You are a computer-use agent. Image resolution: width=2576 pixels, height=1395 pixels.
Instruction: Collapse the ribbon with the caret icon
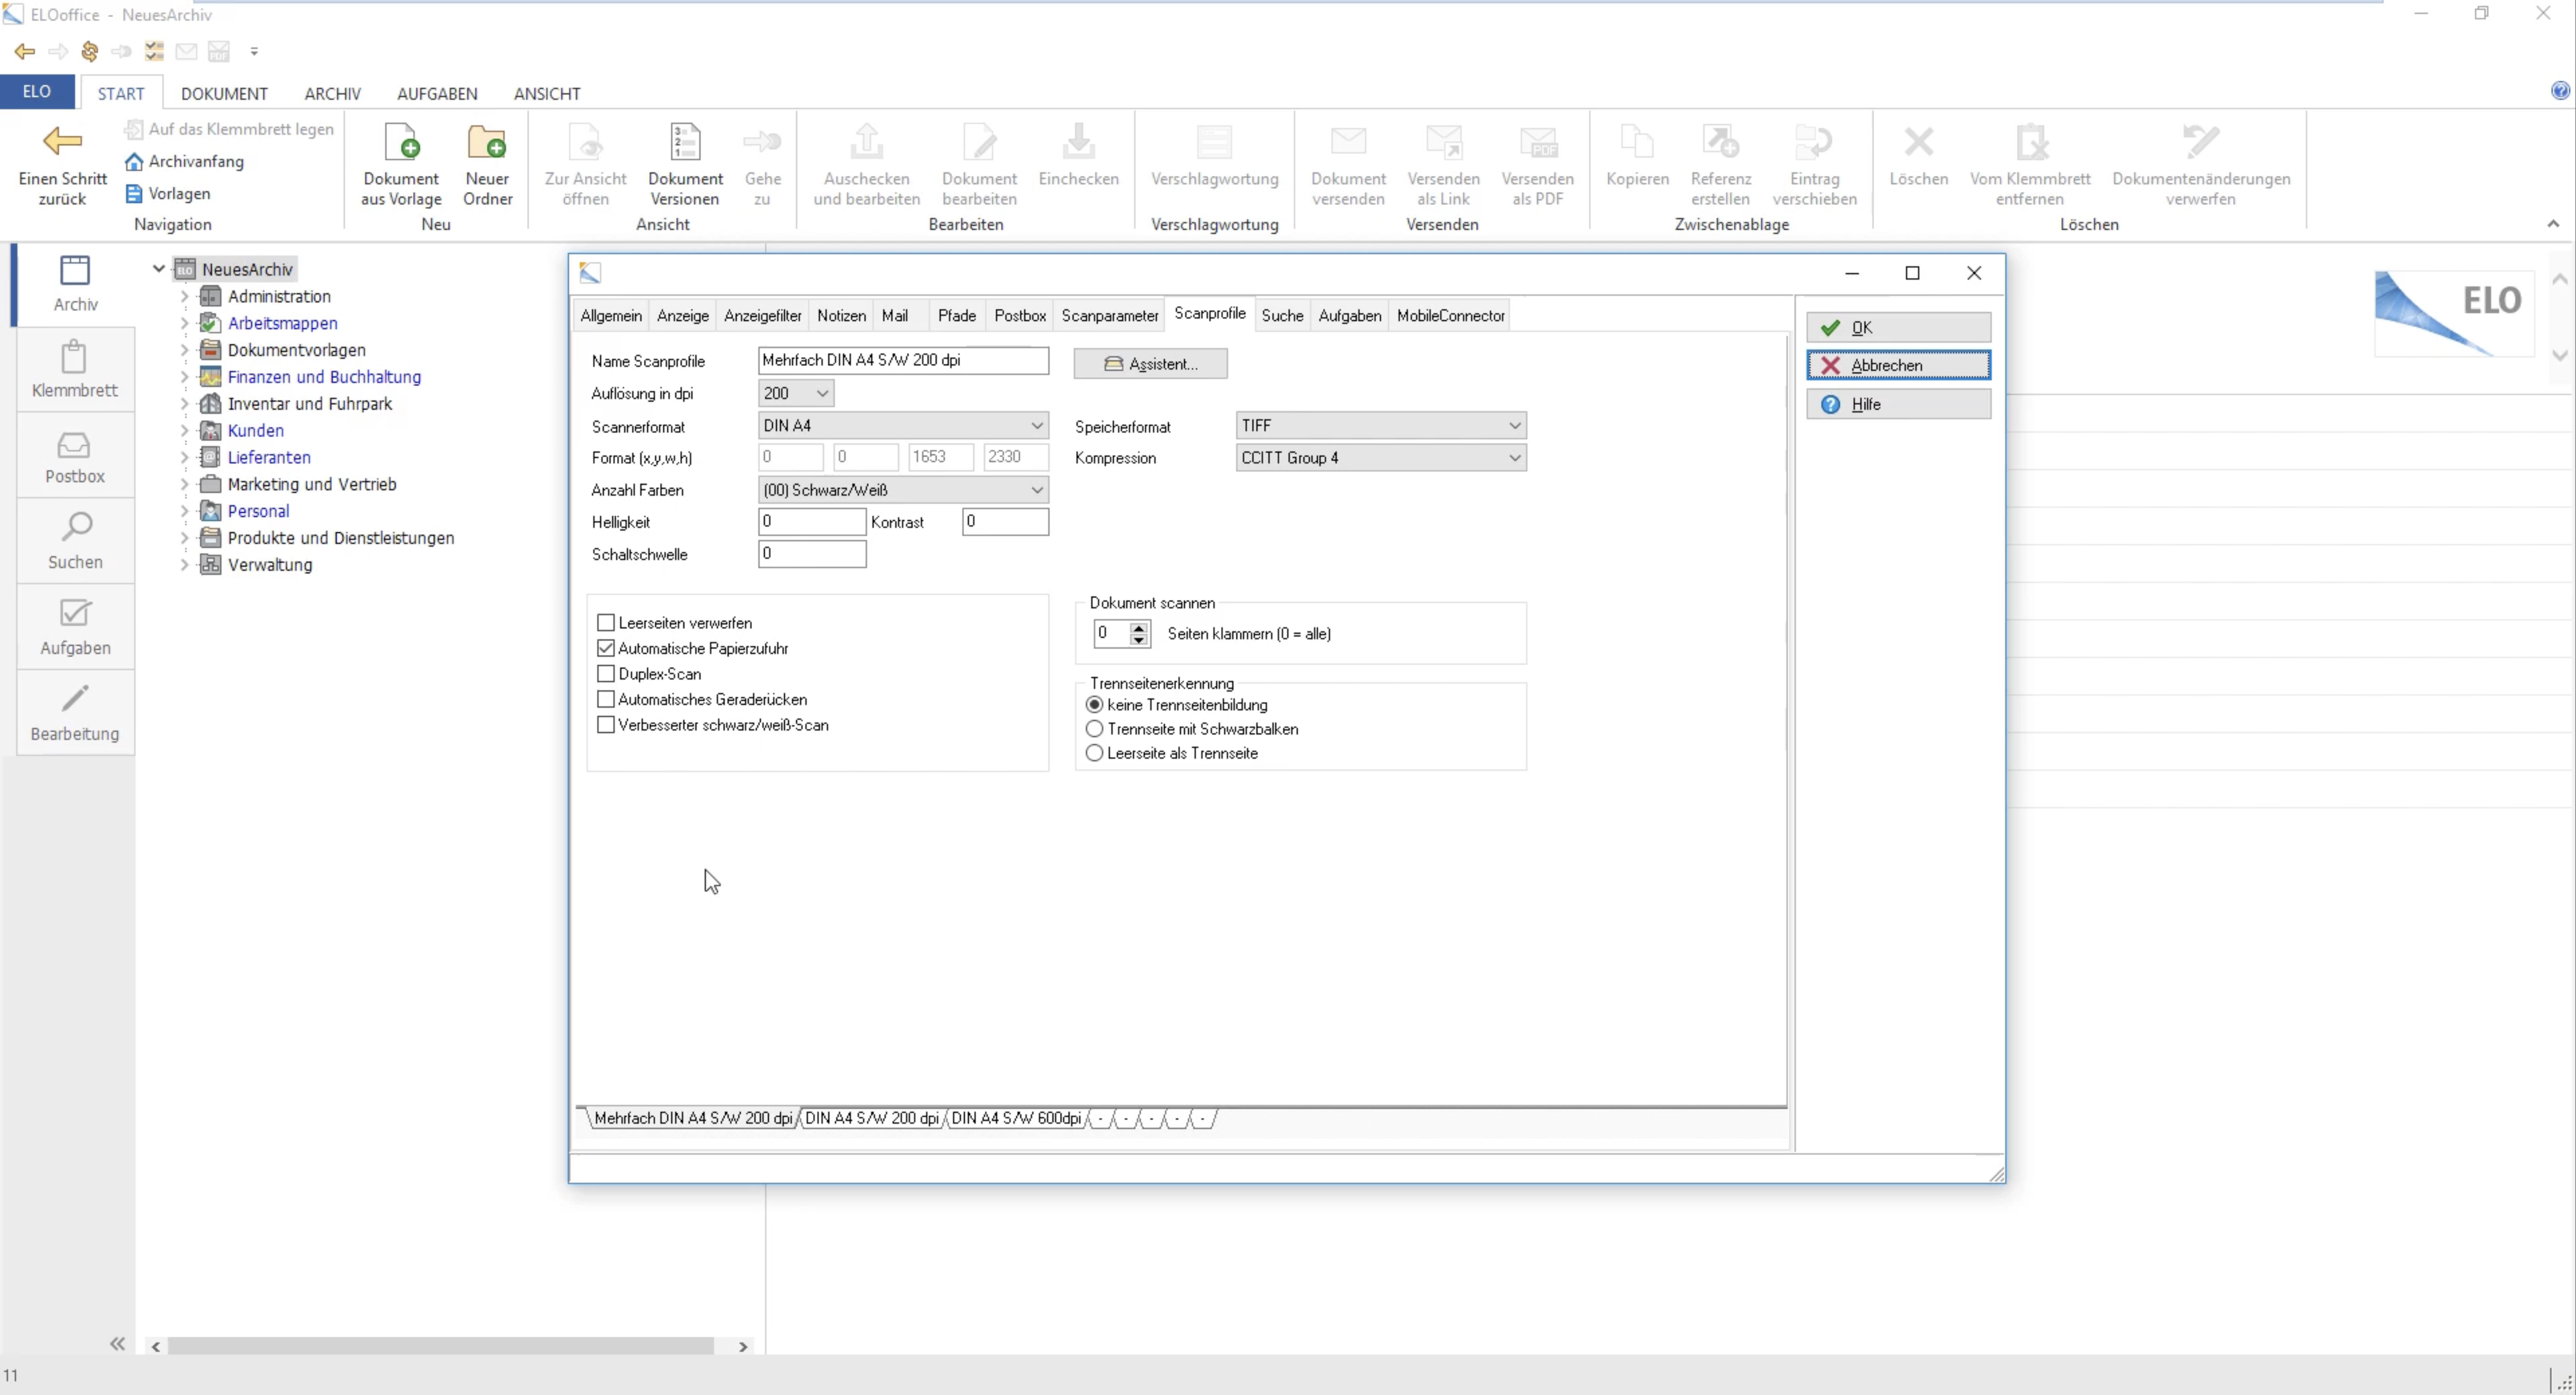tap(2552, 223)
